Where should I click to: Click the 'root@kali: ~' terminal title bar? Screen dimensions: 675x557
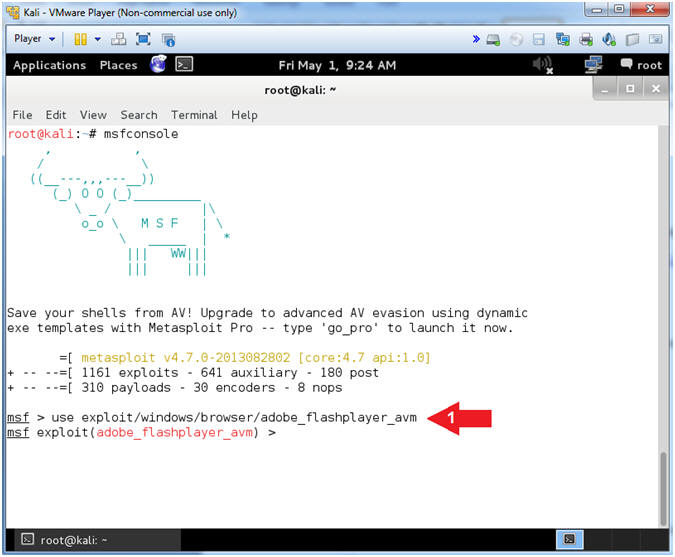coord(300,90)
